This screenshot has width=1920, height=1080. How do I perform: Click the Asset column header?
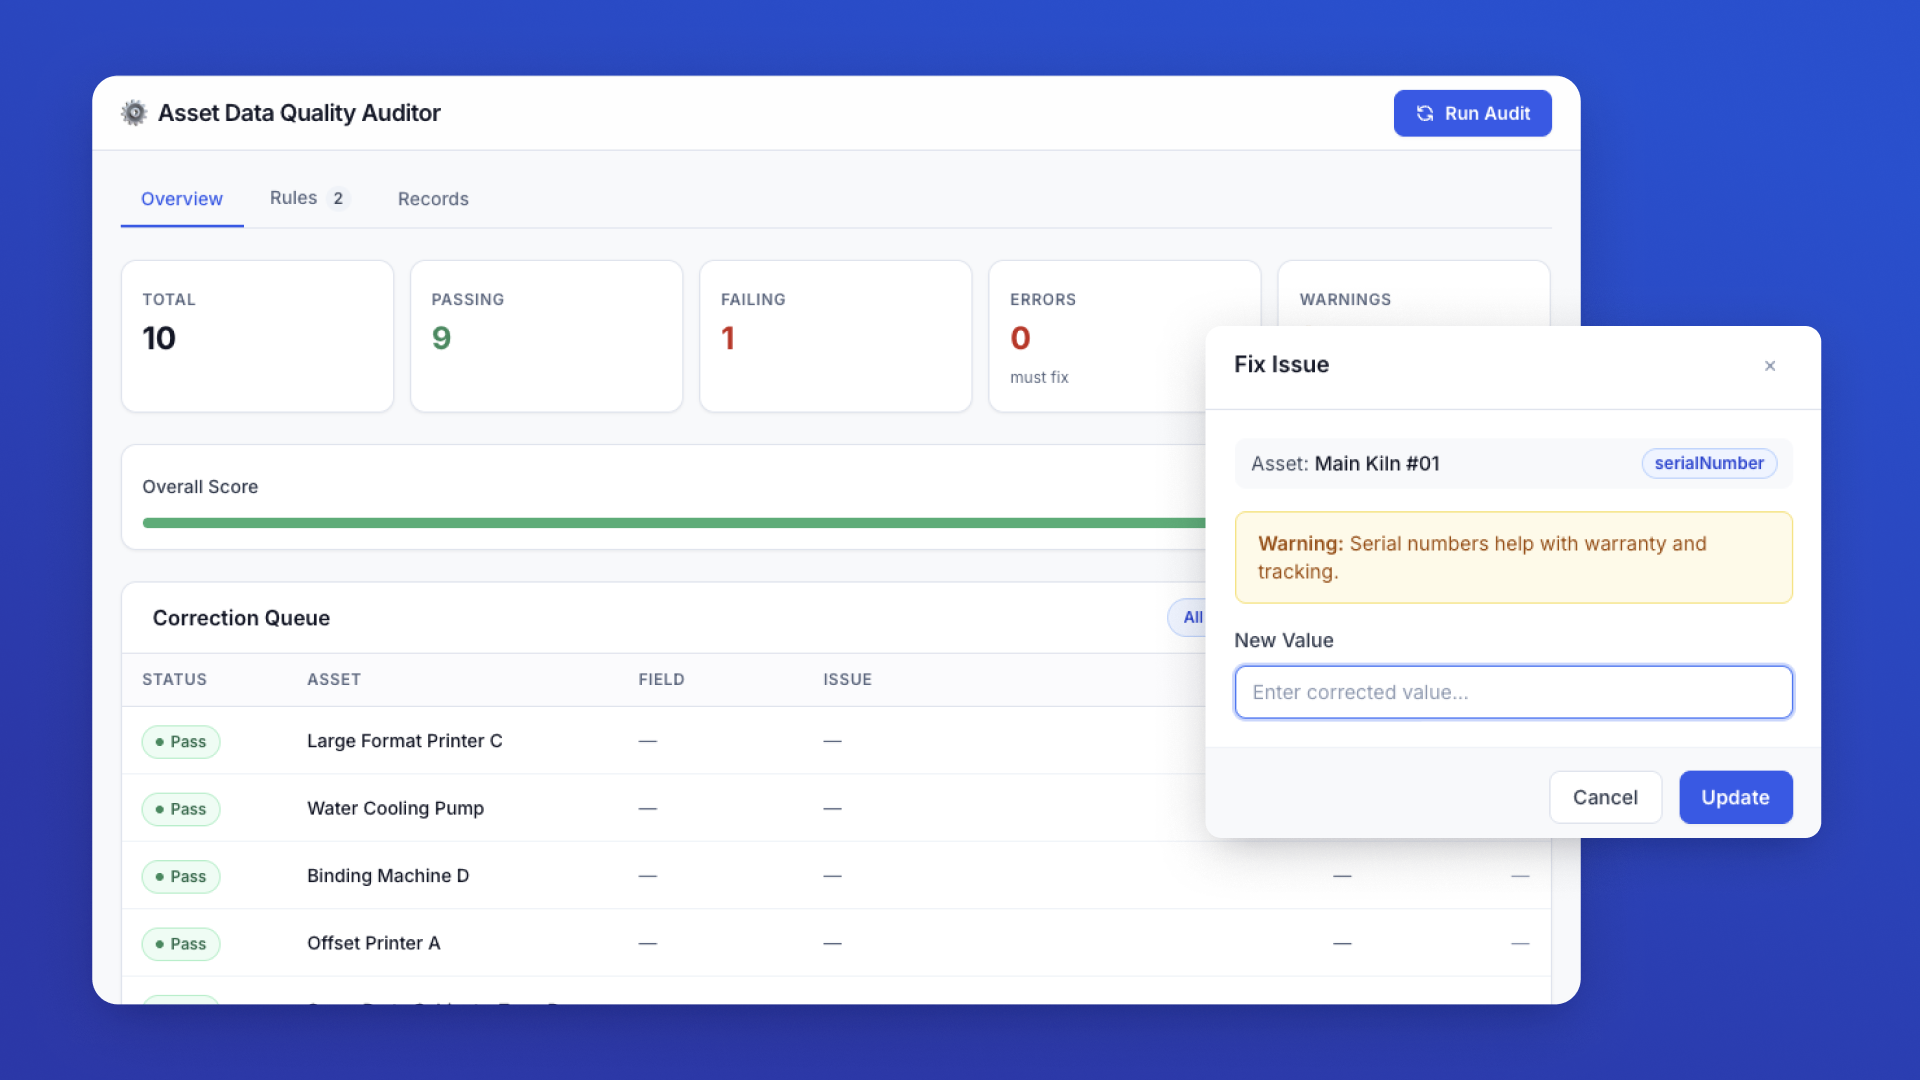point(333,679)
